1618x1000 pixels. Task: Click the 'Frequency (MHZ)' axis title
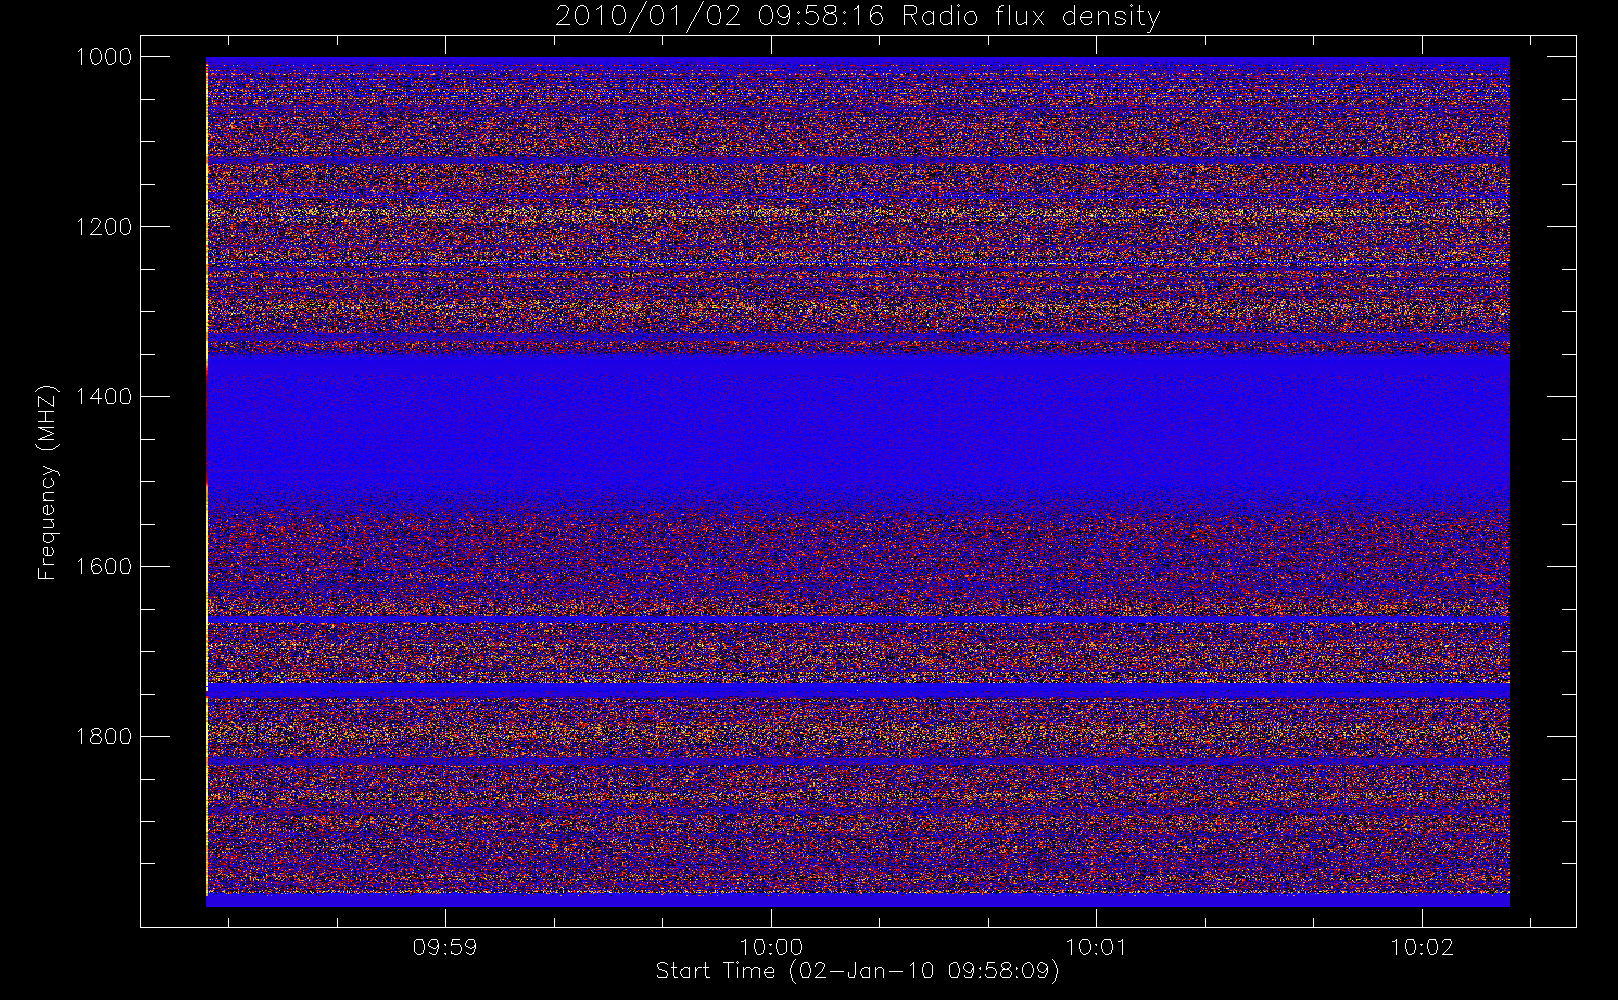(47, 482)
